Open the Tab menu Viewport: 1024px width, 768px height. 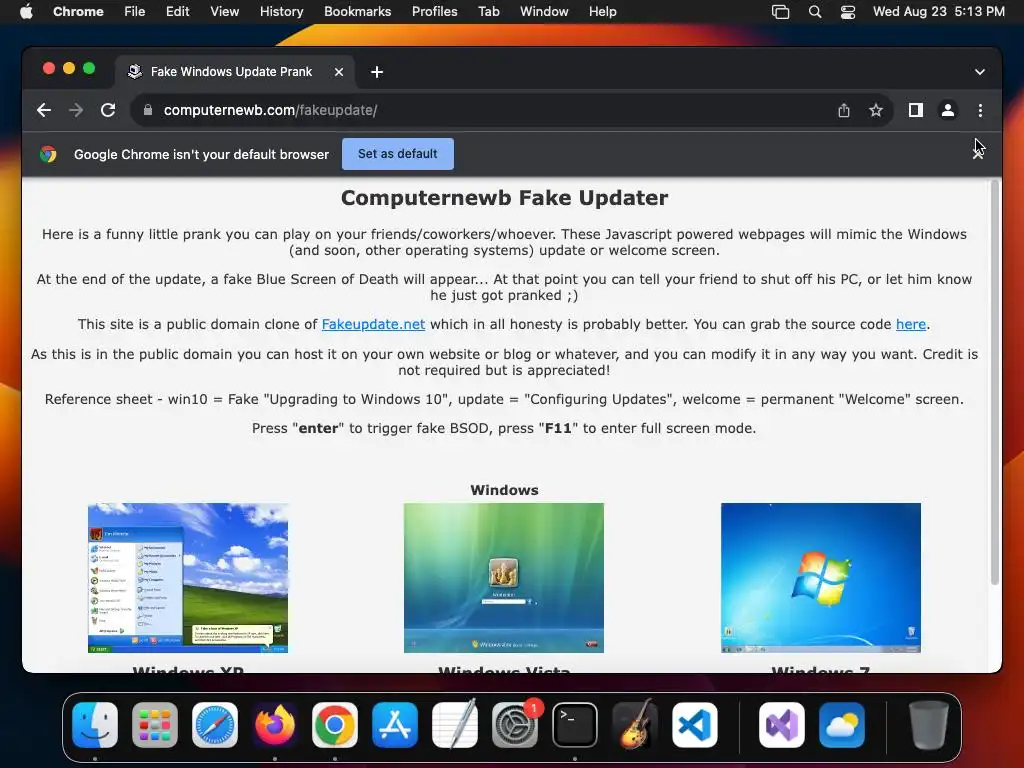tap(488, 12)
